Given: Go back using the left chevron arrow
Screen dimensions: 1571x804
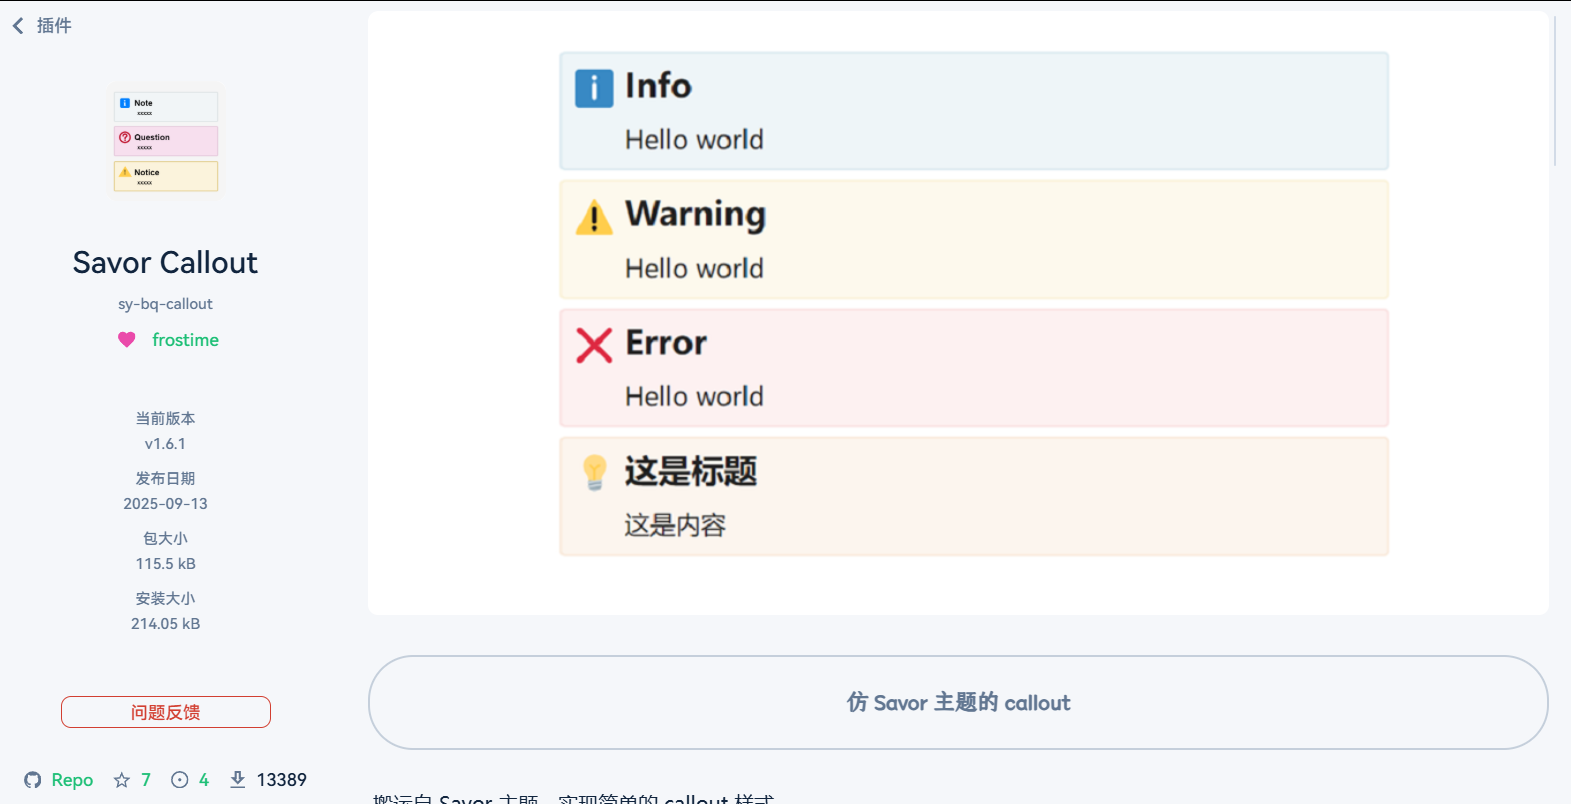Looking at the screenshot, I should 18,26.
